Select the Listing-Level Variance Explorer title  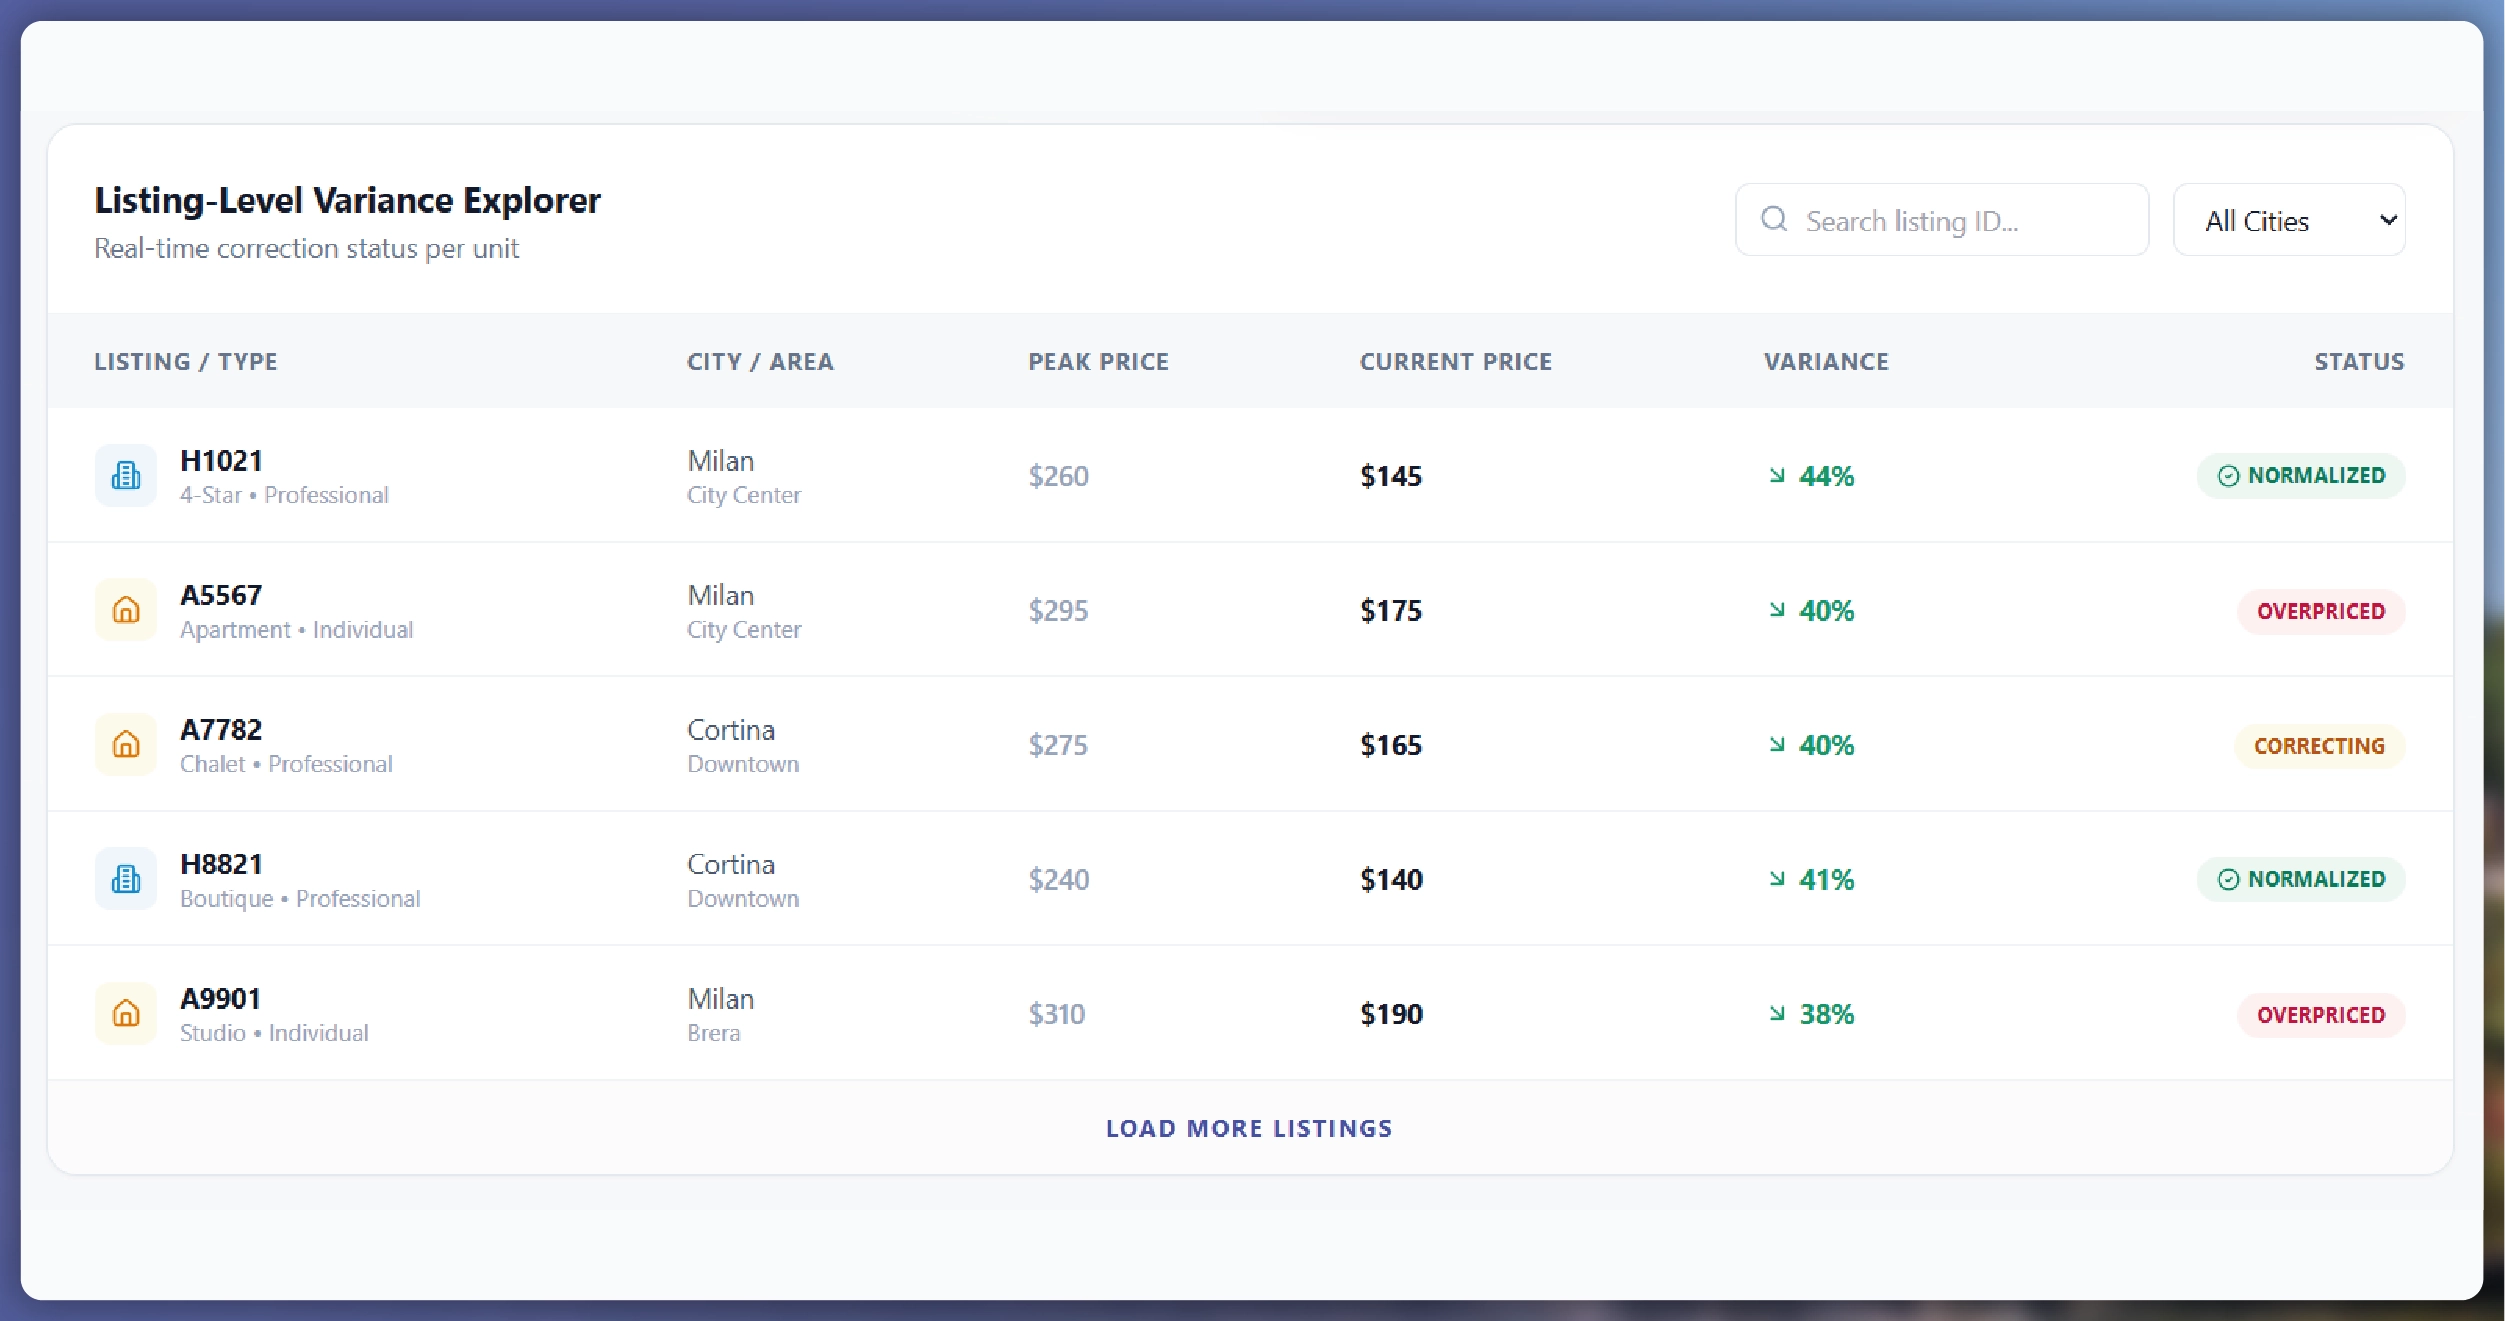[347, 200]
